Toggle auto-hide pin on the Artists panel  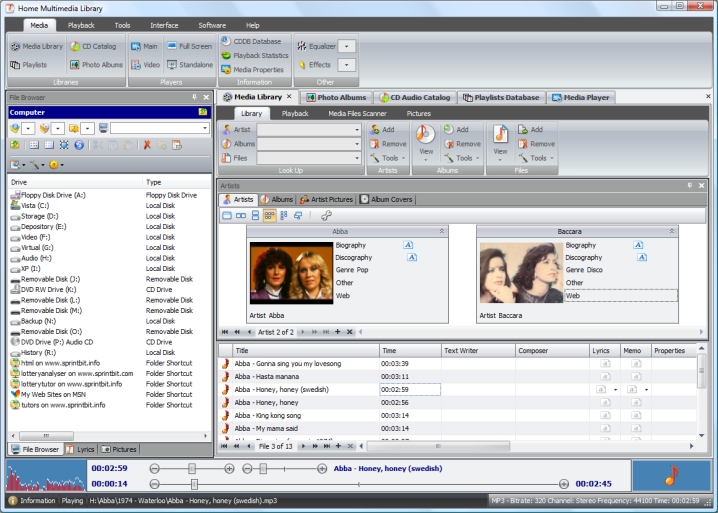pos(689,185)
